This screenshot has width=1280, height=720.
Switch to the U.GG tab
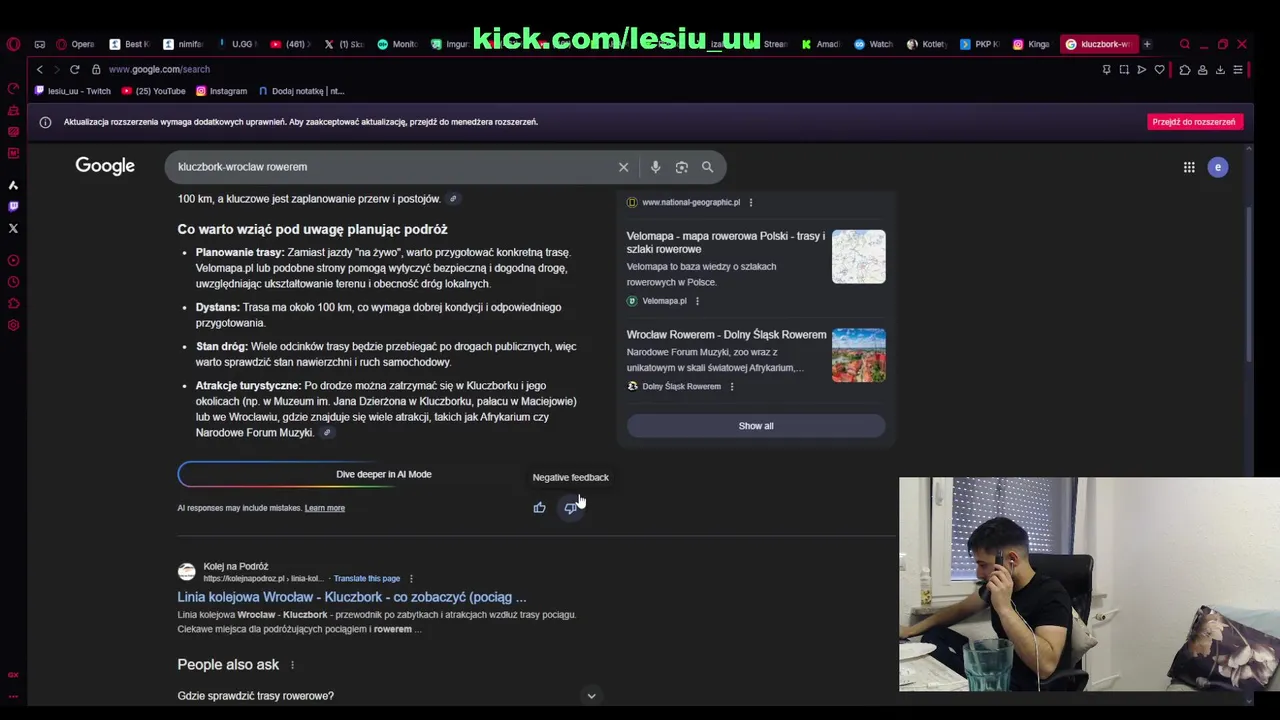point(237,44)
